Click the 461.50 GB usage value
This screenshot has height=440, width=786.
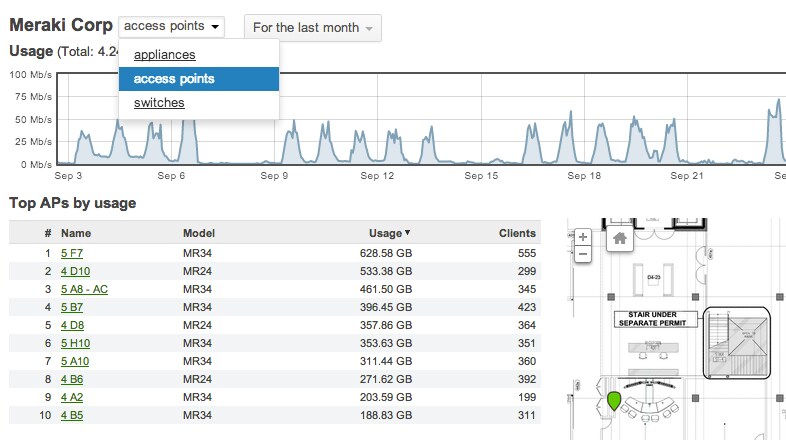click(385, 289)
